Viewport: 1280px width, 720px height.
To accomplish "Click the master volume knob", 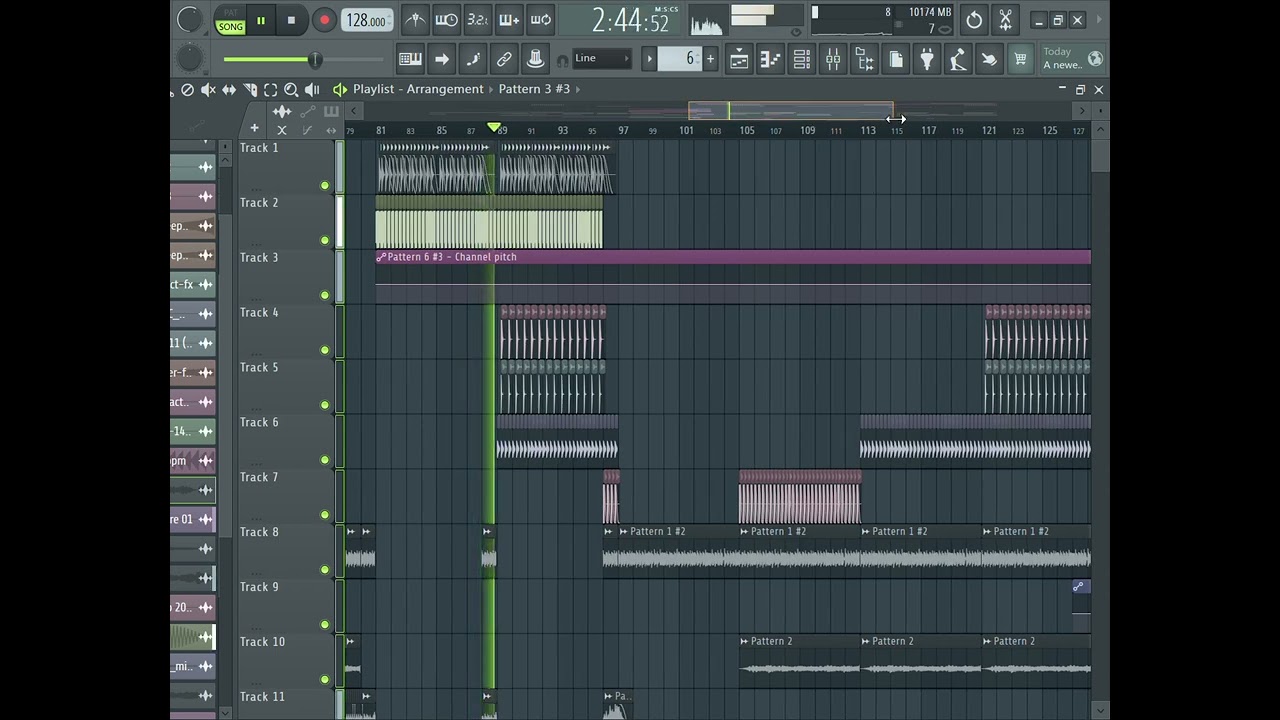I will point(189,19).
